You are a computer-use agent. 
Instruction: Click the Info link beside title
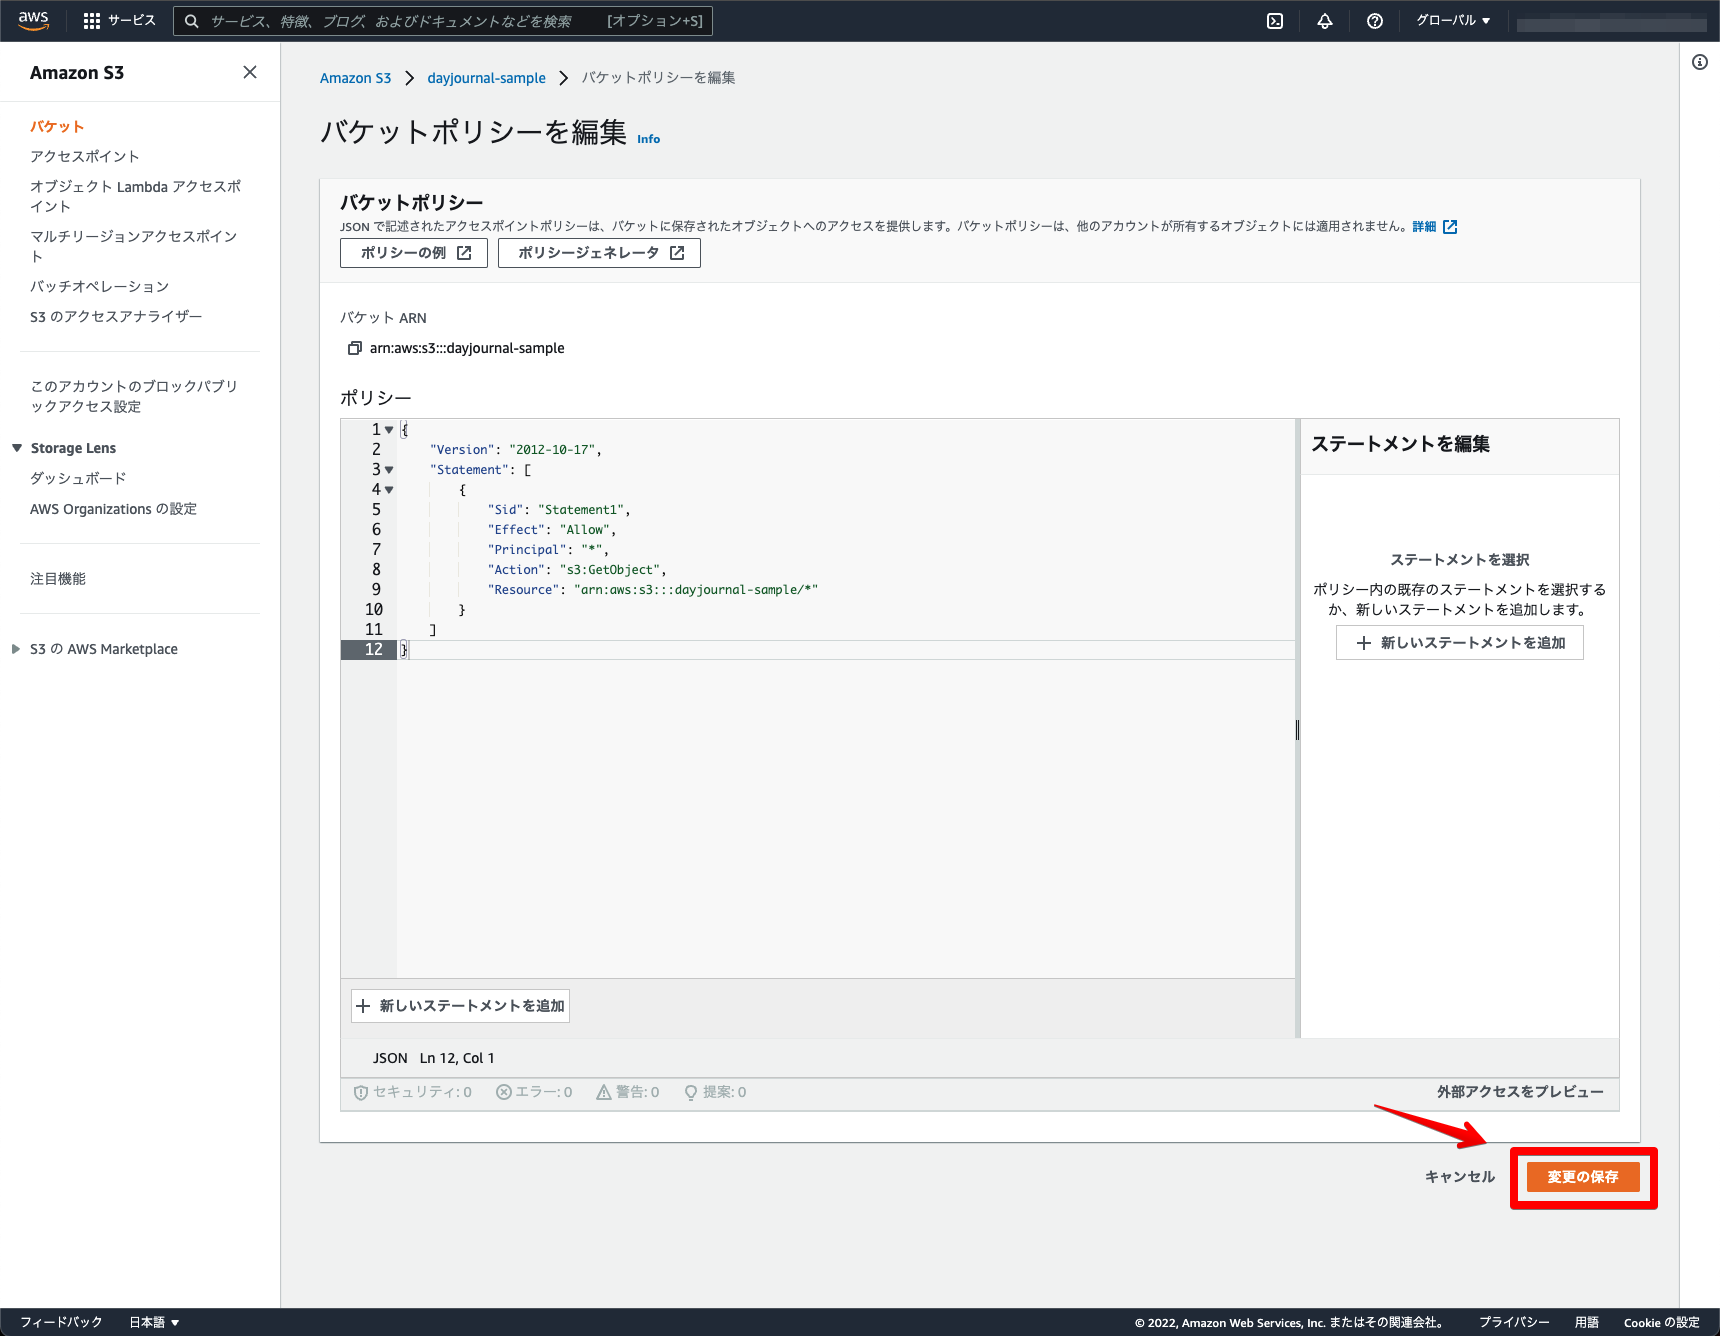[648, 139]
